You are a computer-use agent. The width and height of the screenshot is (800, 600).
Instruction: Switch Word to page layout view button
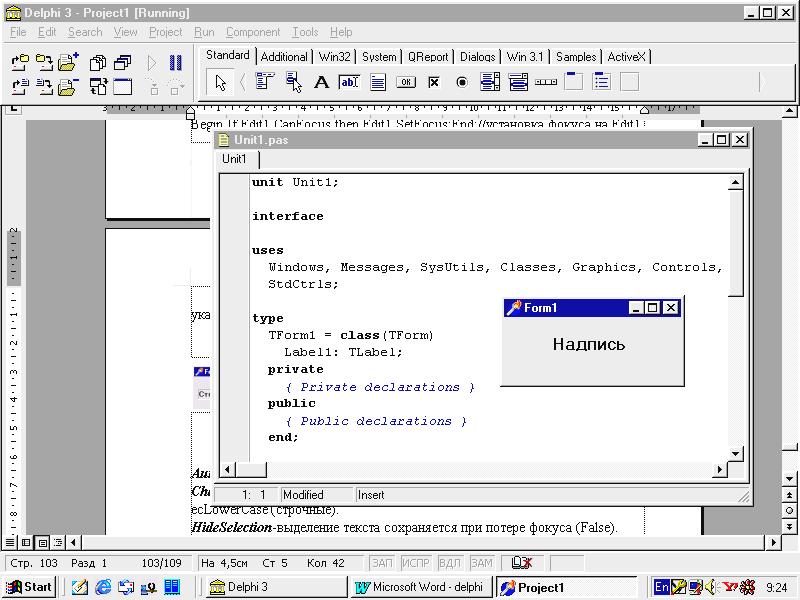point(43,542)
